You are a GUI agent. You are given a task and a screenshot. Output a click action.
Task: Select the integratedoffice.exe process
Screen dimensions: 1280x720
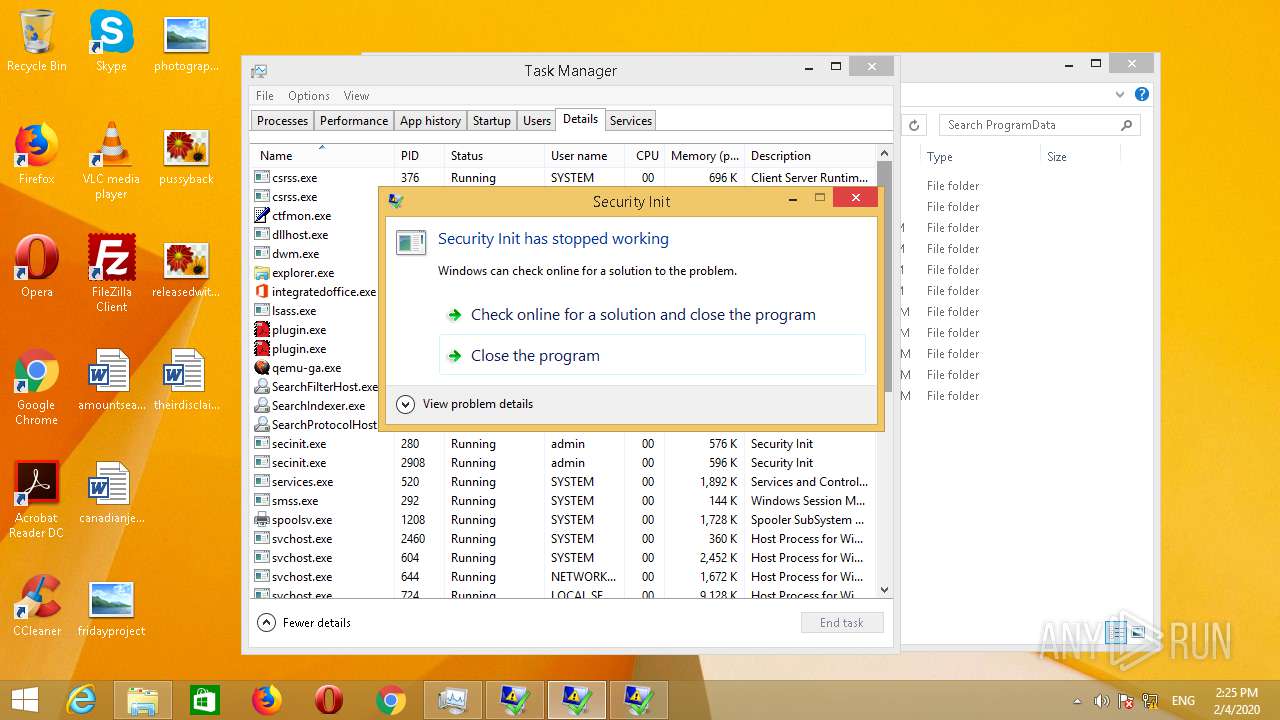pyautogui.click(x=315, y=292)
